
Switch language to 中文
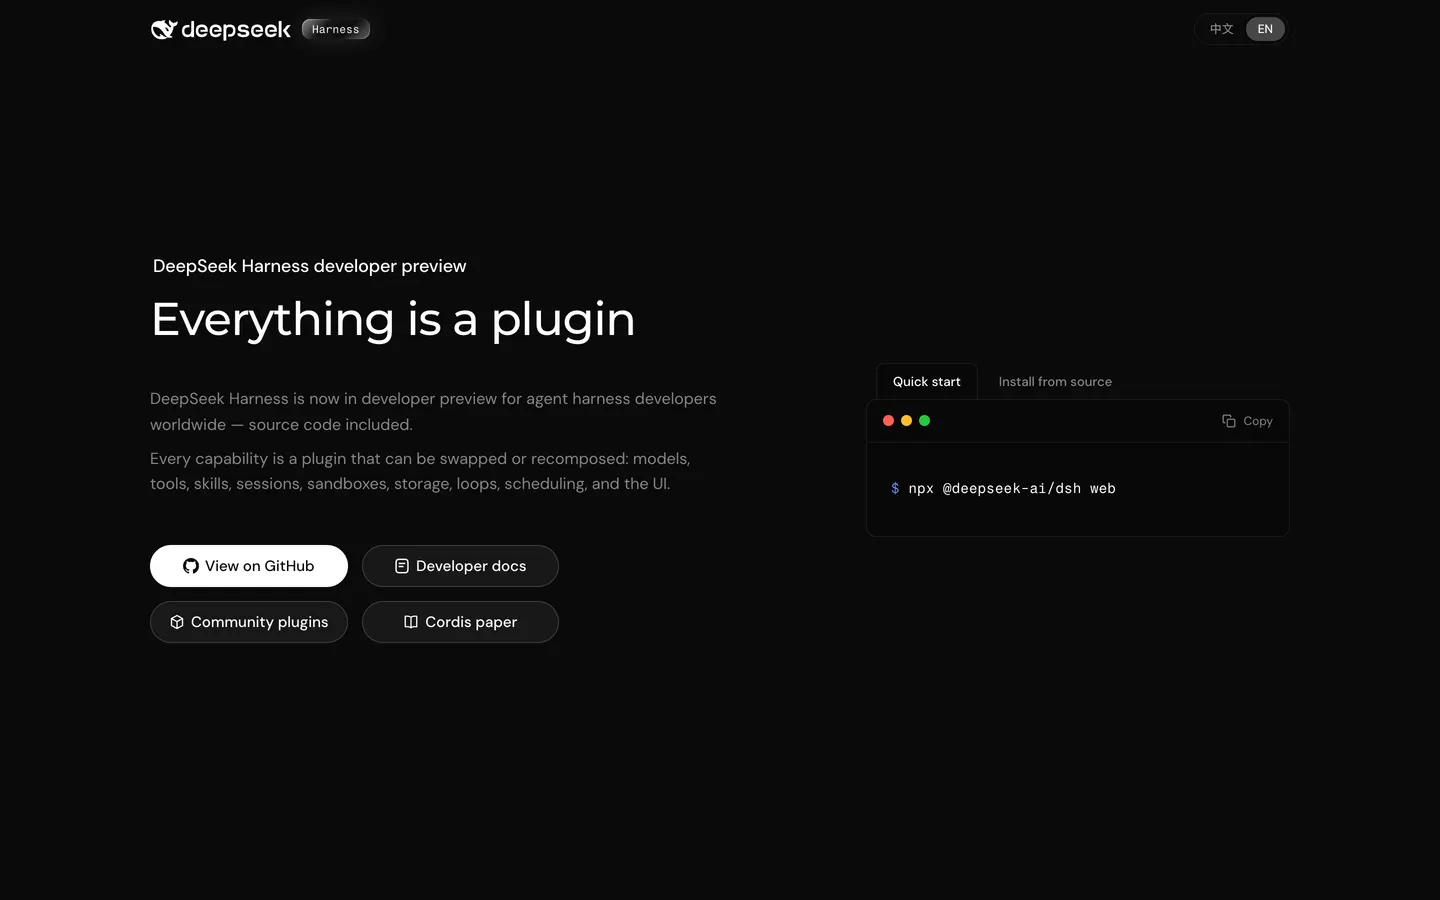(1221, 29)
